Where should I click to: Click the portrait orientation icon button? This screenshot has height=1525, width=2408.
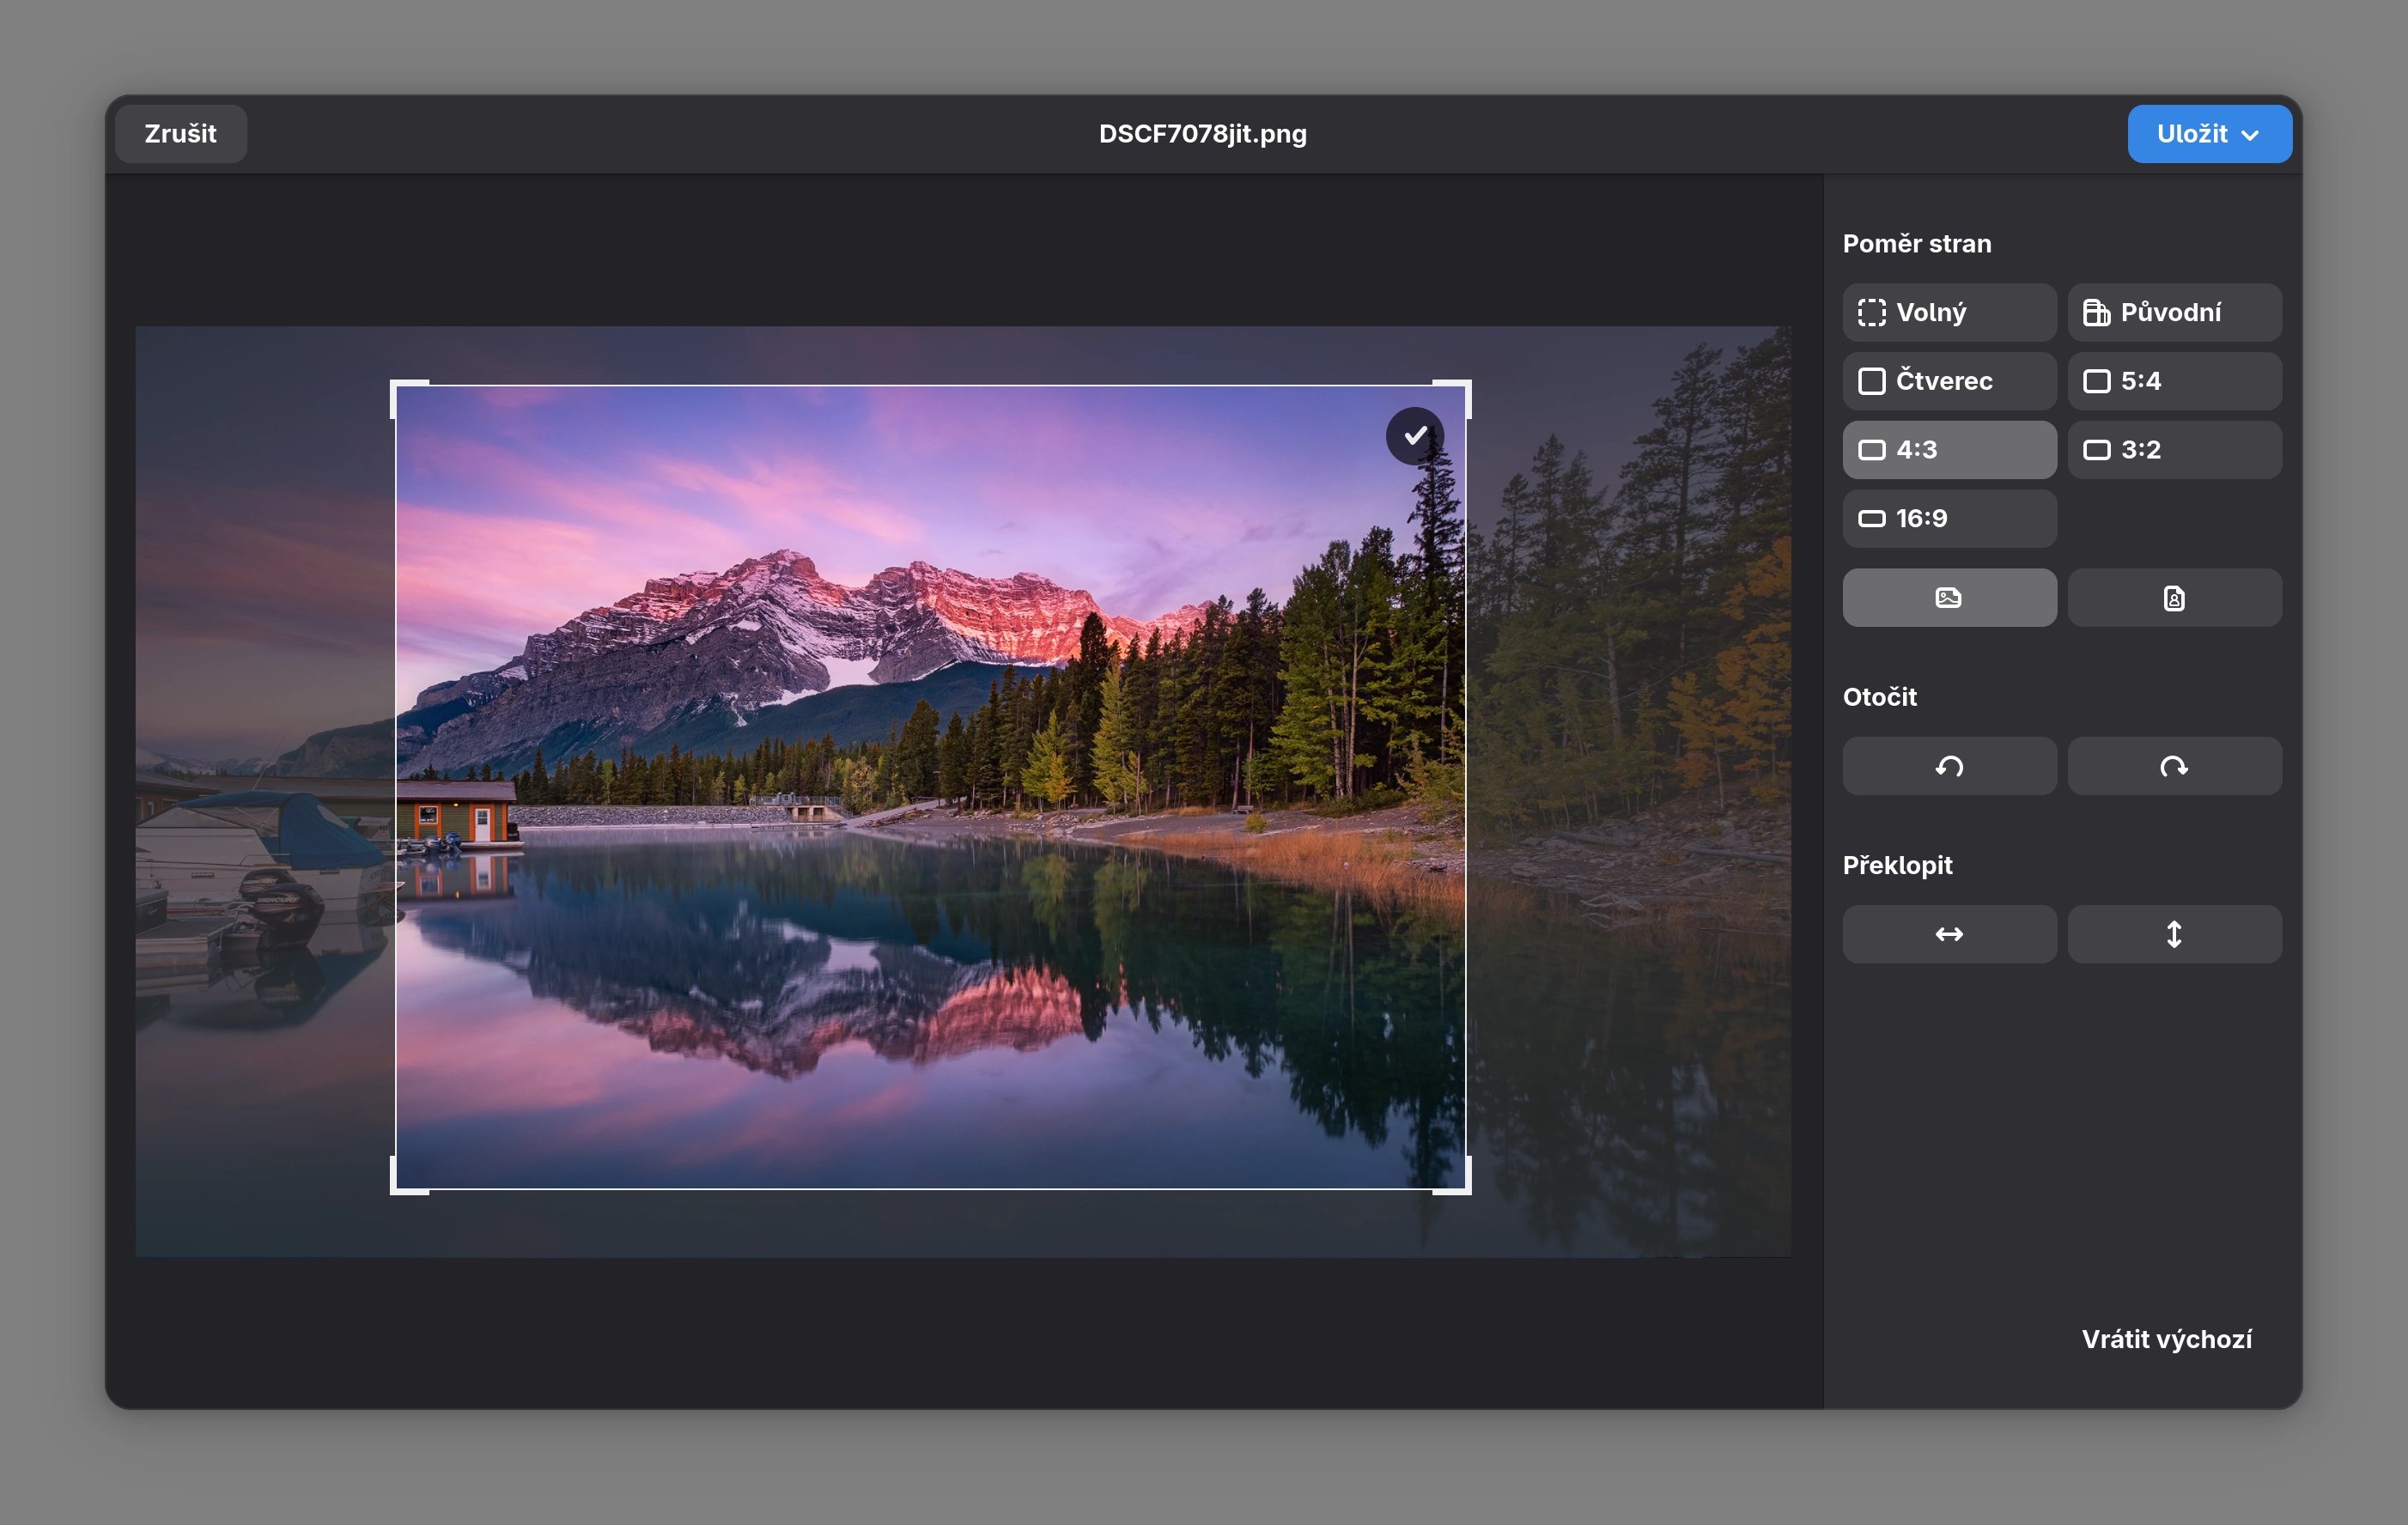tap(2173, 598)
